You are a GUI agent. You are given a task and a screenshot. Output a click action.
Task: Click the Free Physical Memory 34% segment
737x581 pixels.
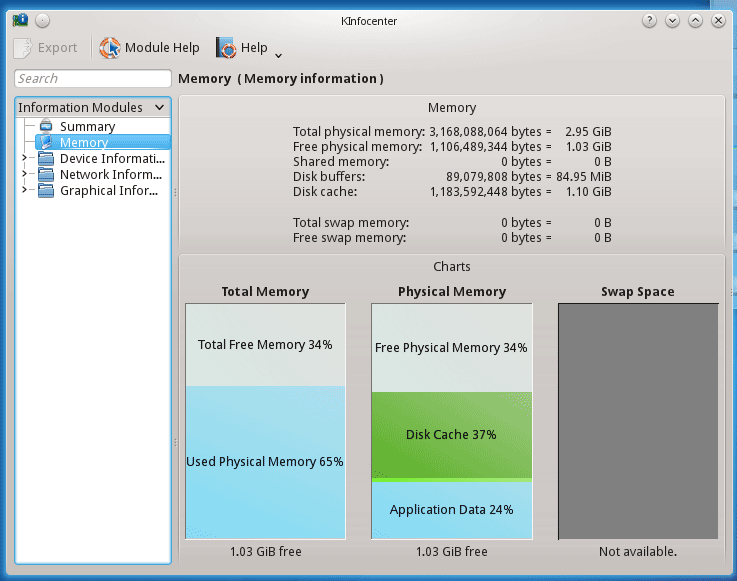pyautogui.click(x=452, y=348)
